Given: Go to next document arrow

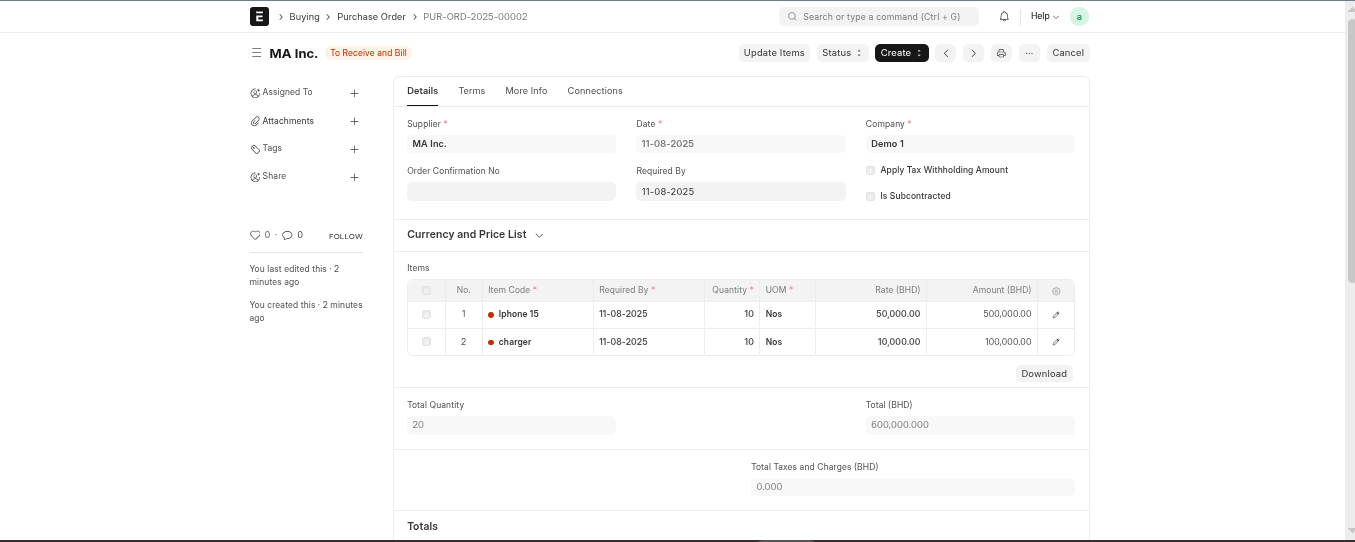Looking at the screenshot, I should (x=973, y=53).
